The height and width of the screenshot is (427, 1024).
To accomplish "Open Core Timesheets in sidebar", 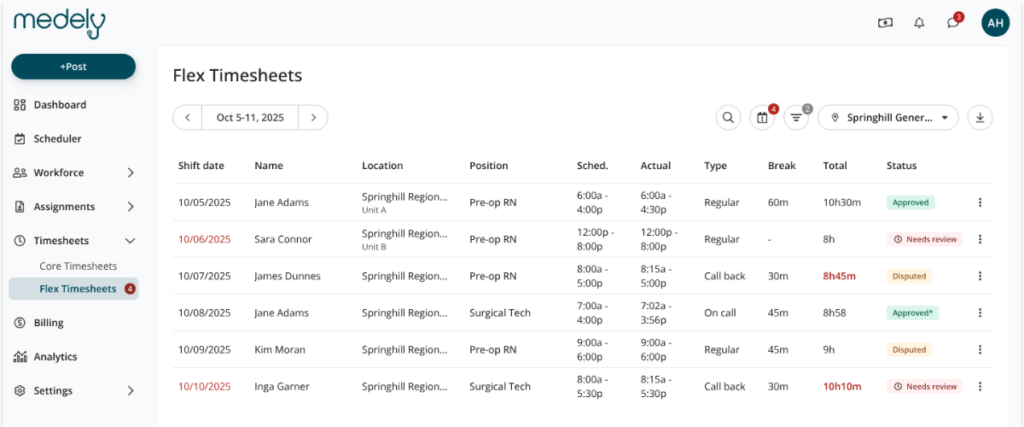I will [78, 266].
